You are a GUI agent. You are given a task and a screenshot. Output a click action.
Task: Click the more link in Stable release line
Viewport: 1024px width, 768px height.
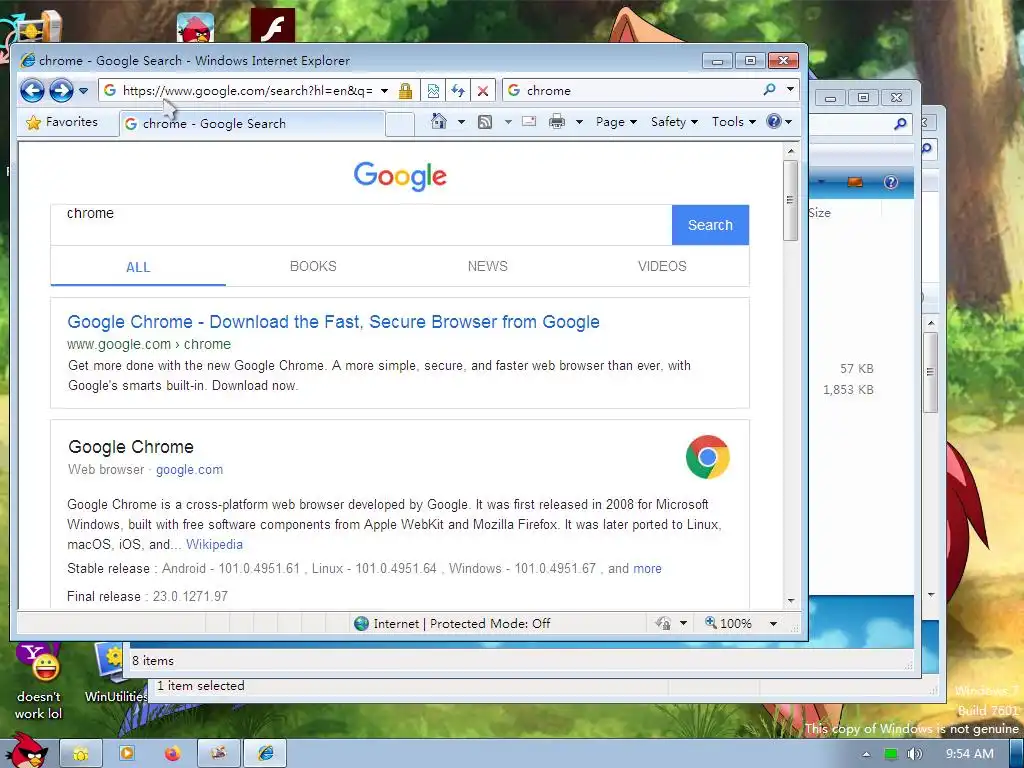[647, 569]
